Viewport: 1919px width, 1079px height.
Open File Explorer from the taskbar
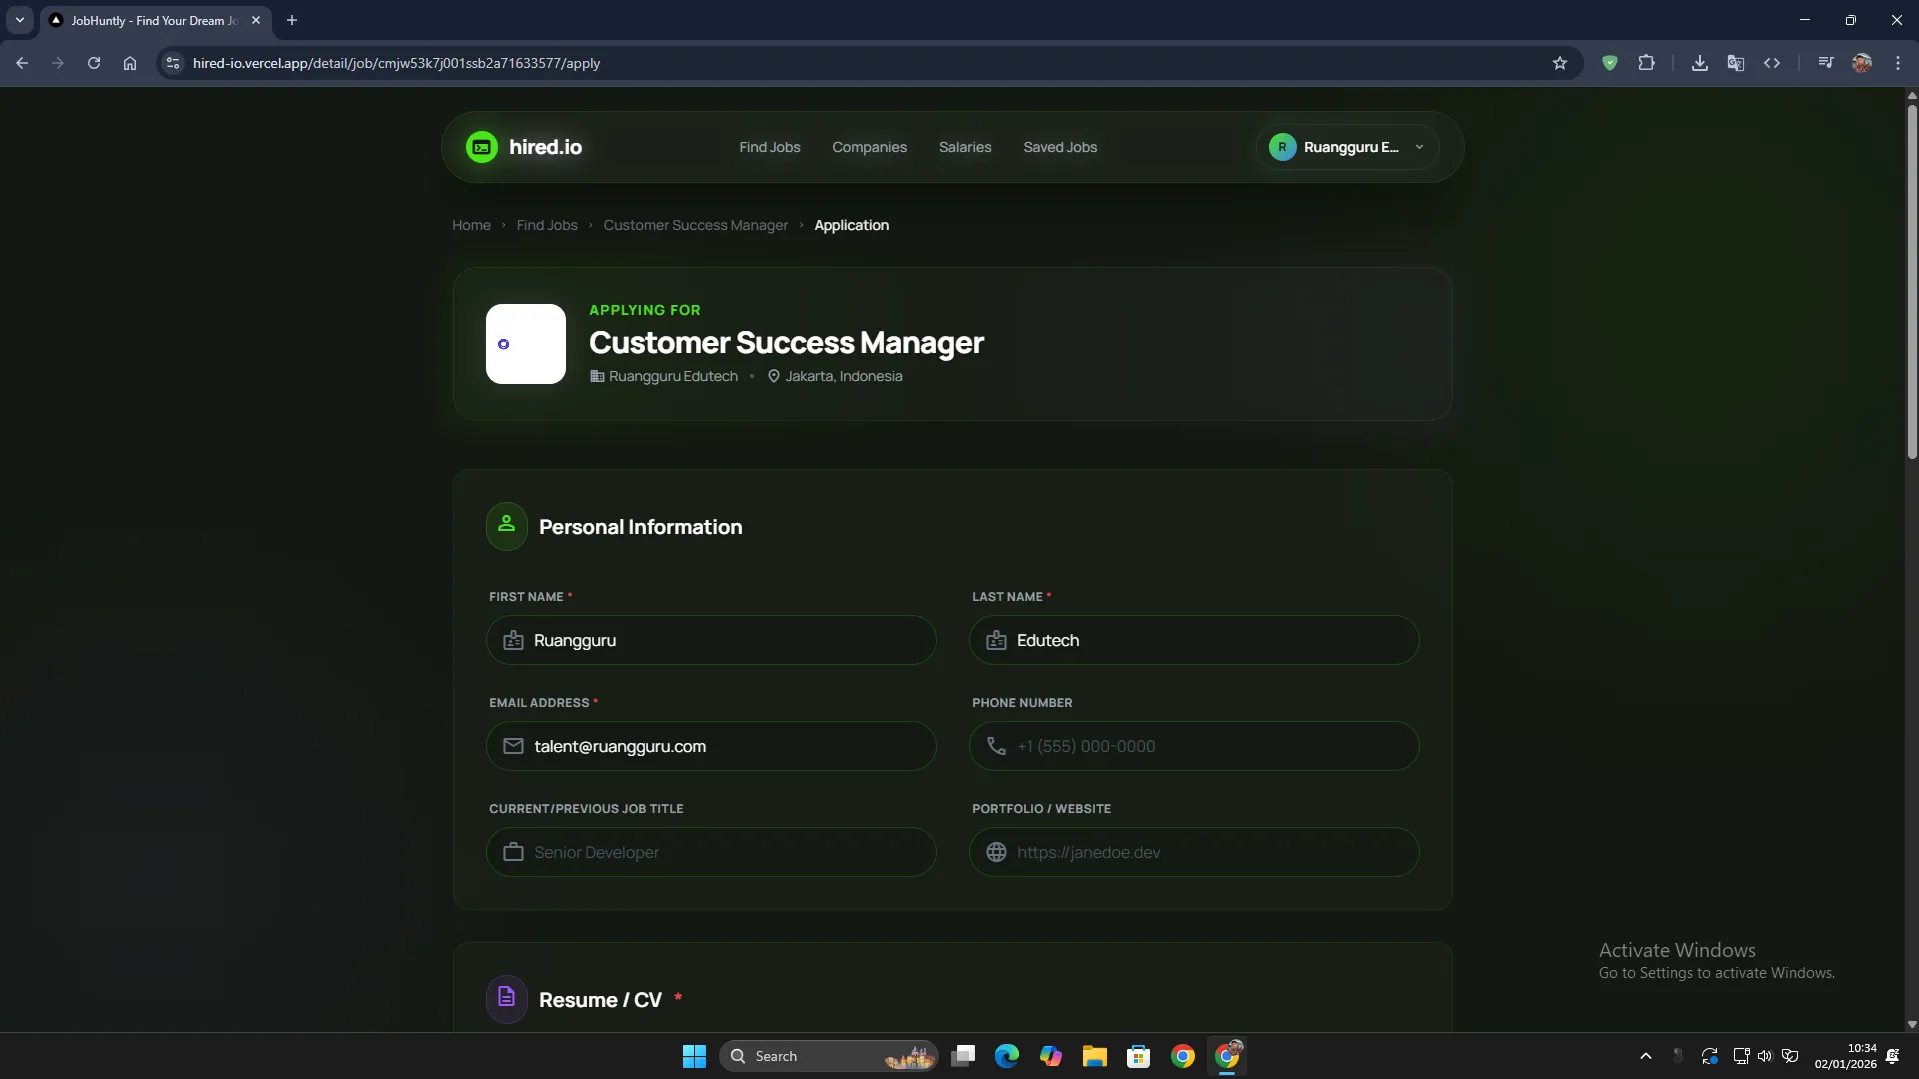pos(1094,1056)
